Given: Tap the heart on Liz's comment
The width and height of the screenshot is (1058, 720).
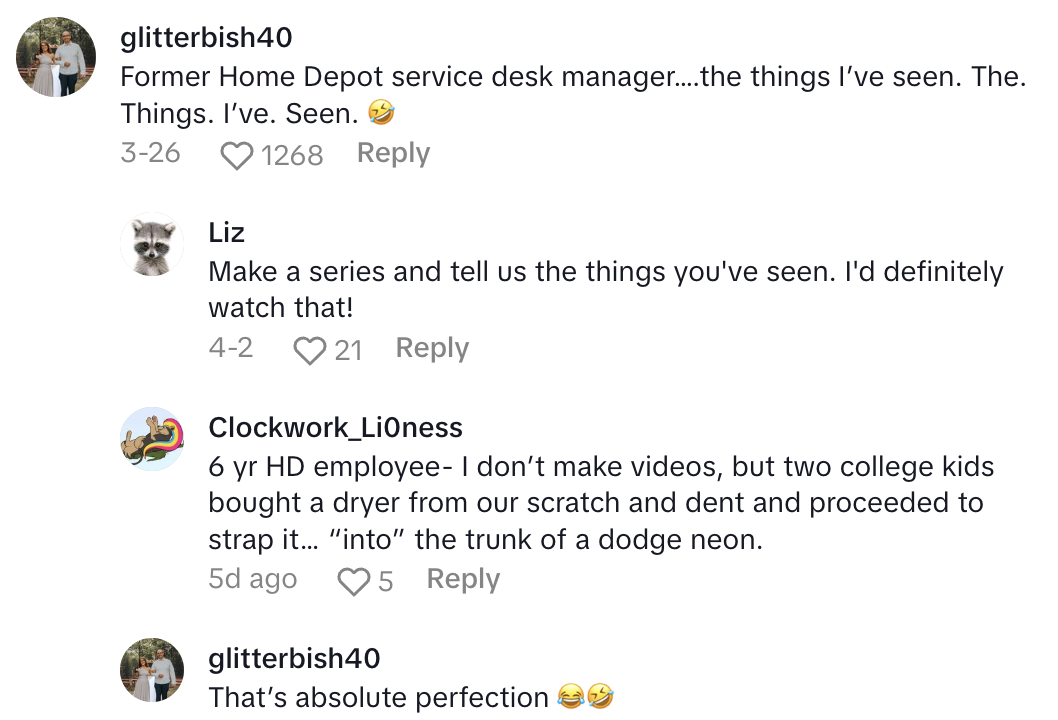Looking at the screenshot, I should (x=310, y=349).
